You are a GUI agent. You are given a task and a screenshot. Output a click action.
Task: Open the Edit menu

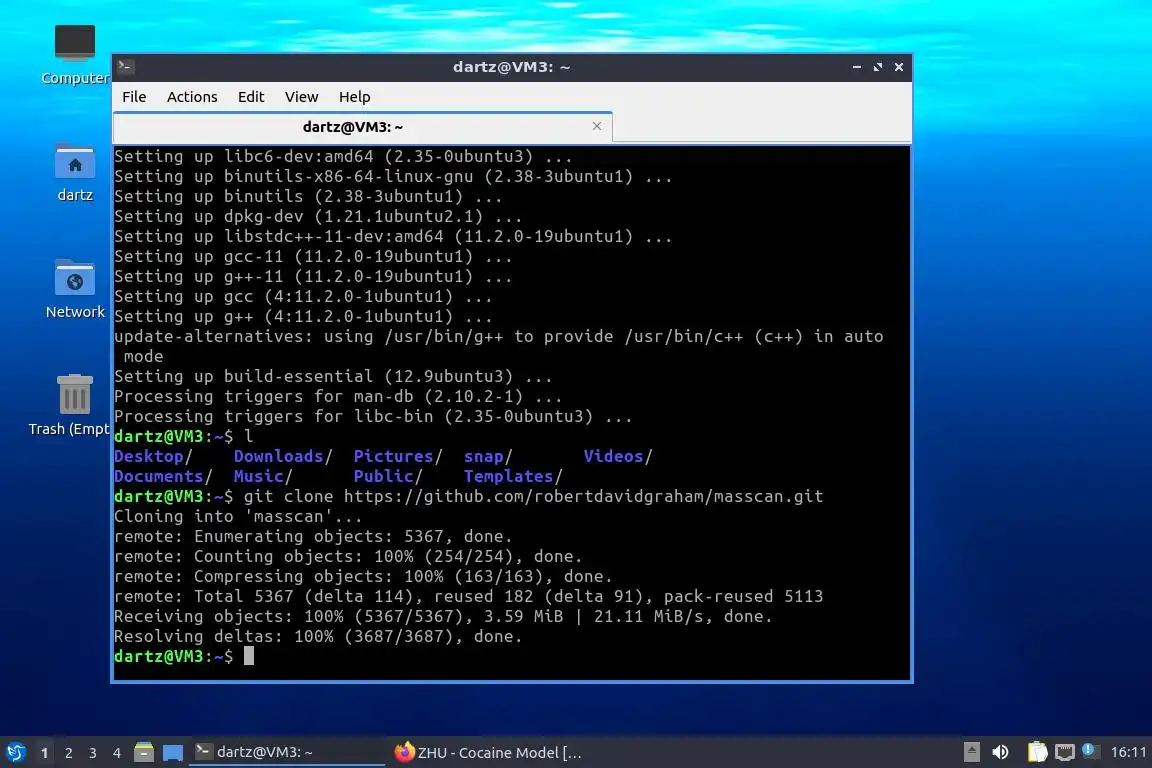[x=251, y=97]
